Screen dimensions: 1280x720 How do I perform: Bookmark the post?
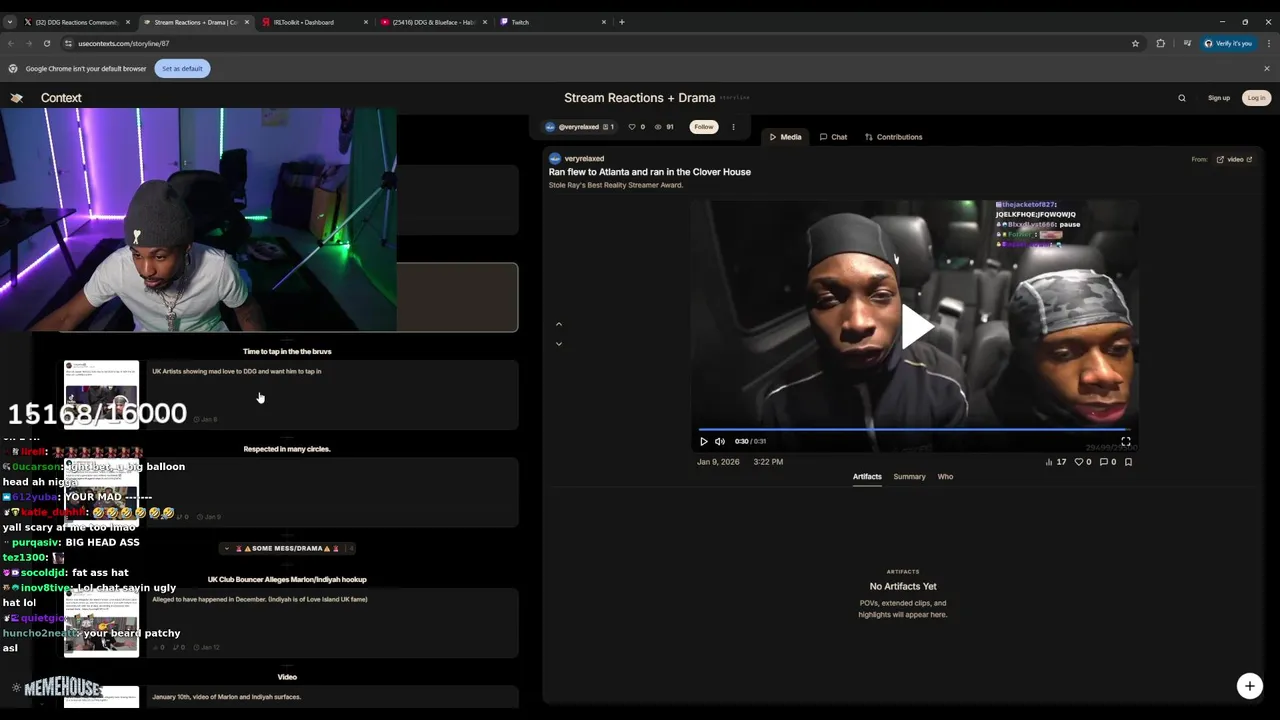[x=1129, y=462]
